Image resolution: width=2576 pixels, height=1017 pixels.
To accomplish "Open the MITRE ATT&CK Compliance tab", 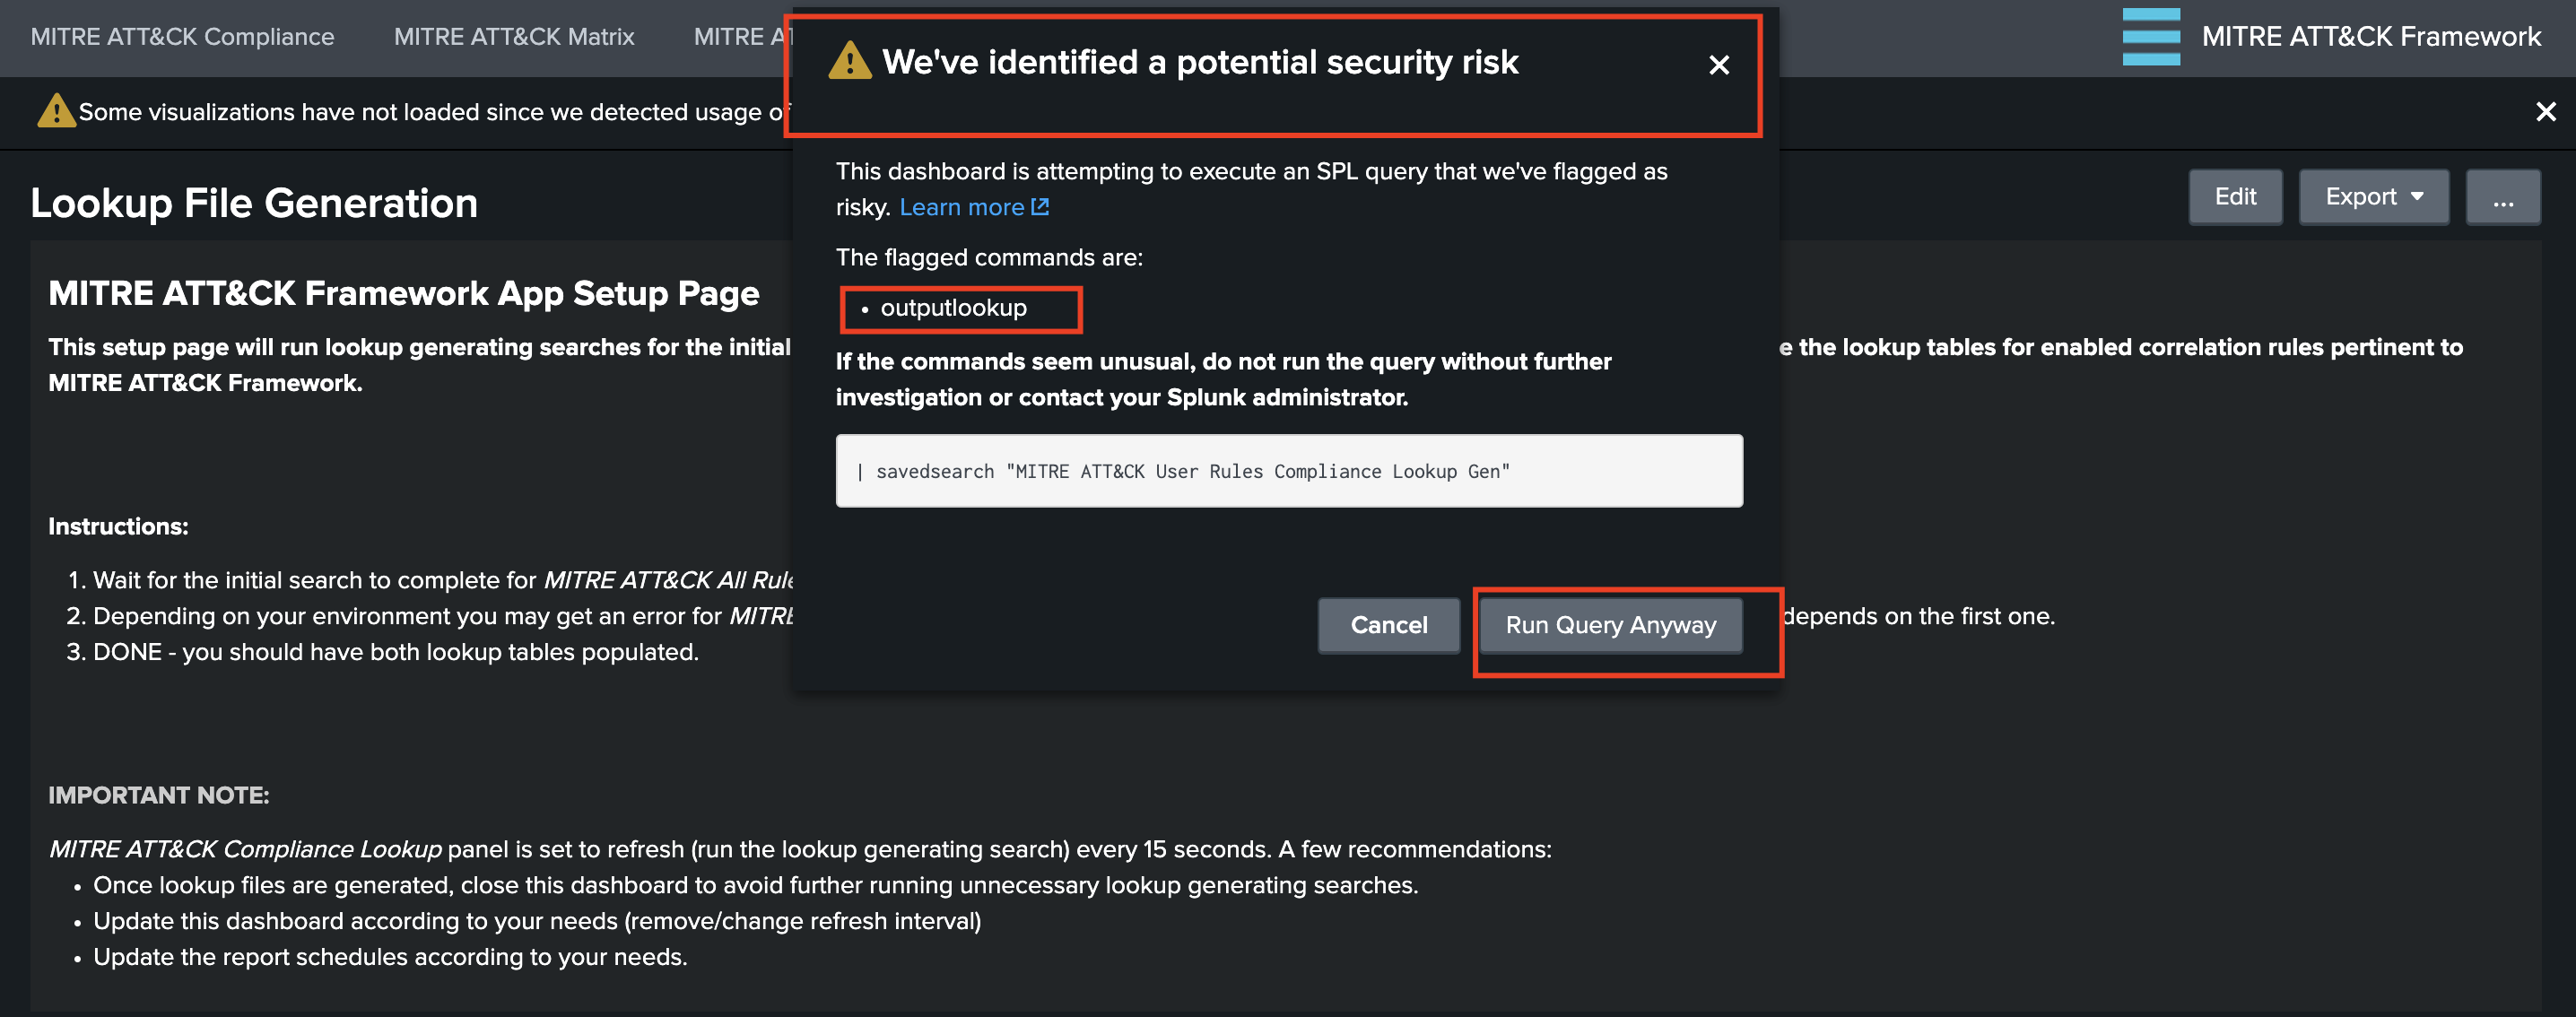I will 182,37.
